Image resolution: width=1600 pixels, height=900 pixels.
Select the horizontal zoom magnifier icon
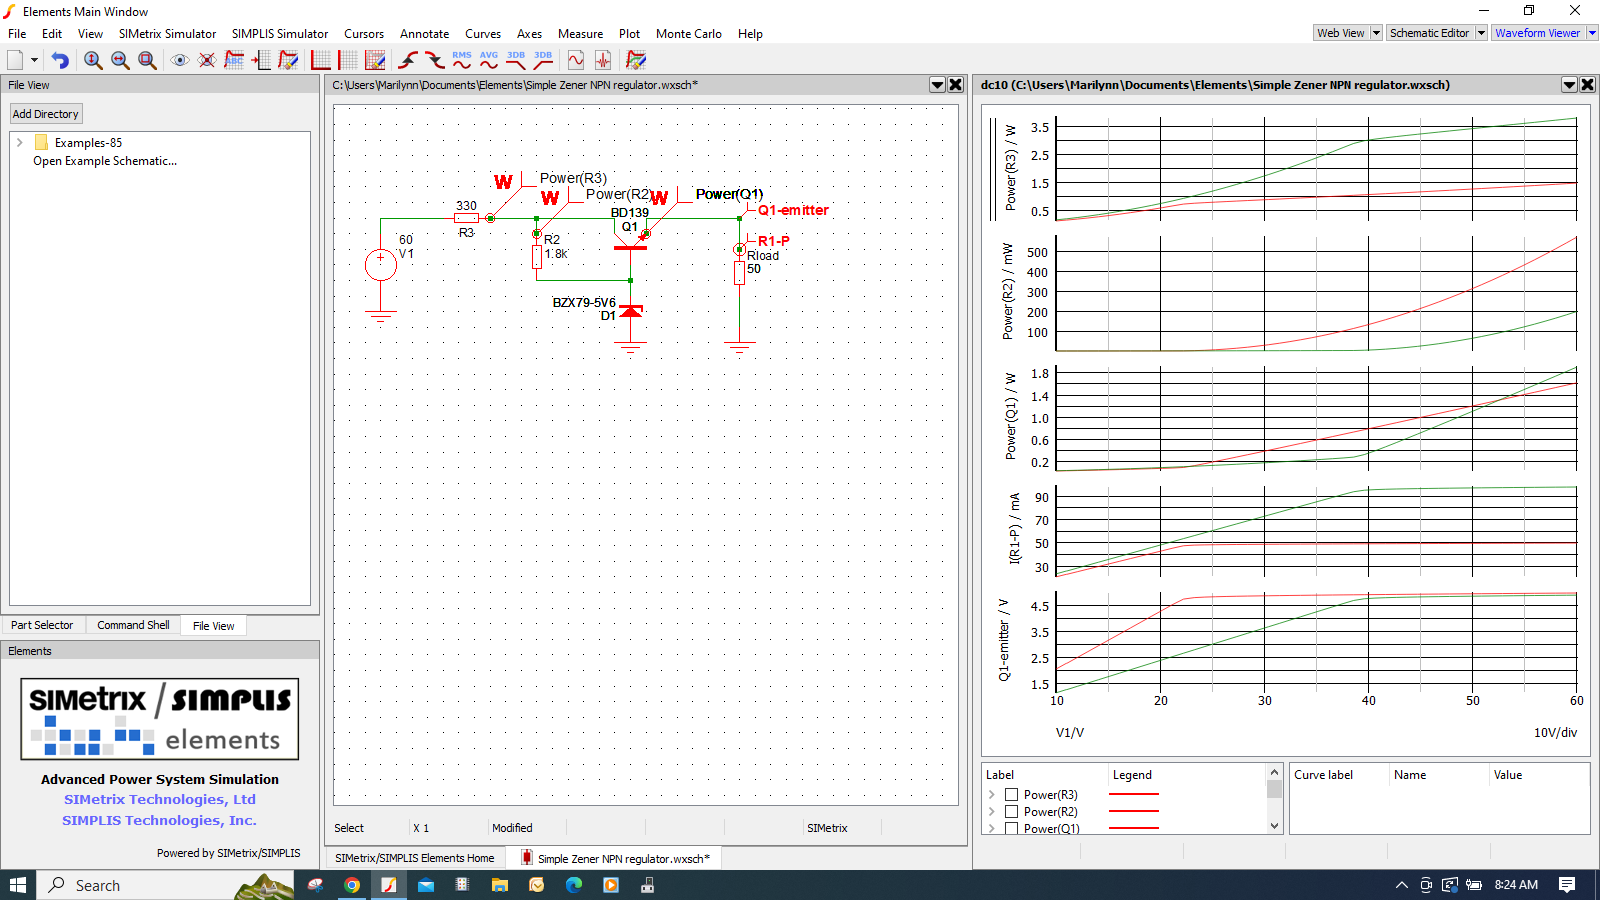[x=120, y=60]
